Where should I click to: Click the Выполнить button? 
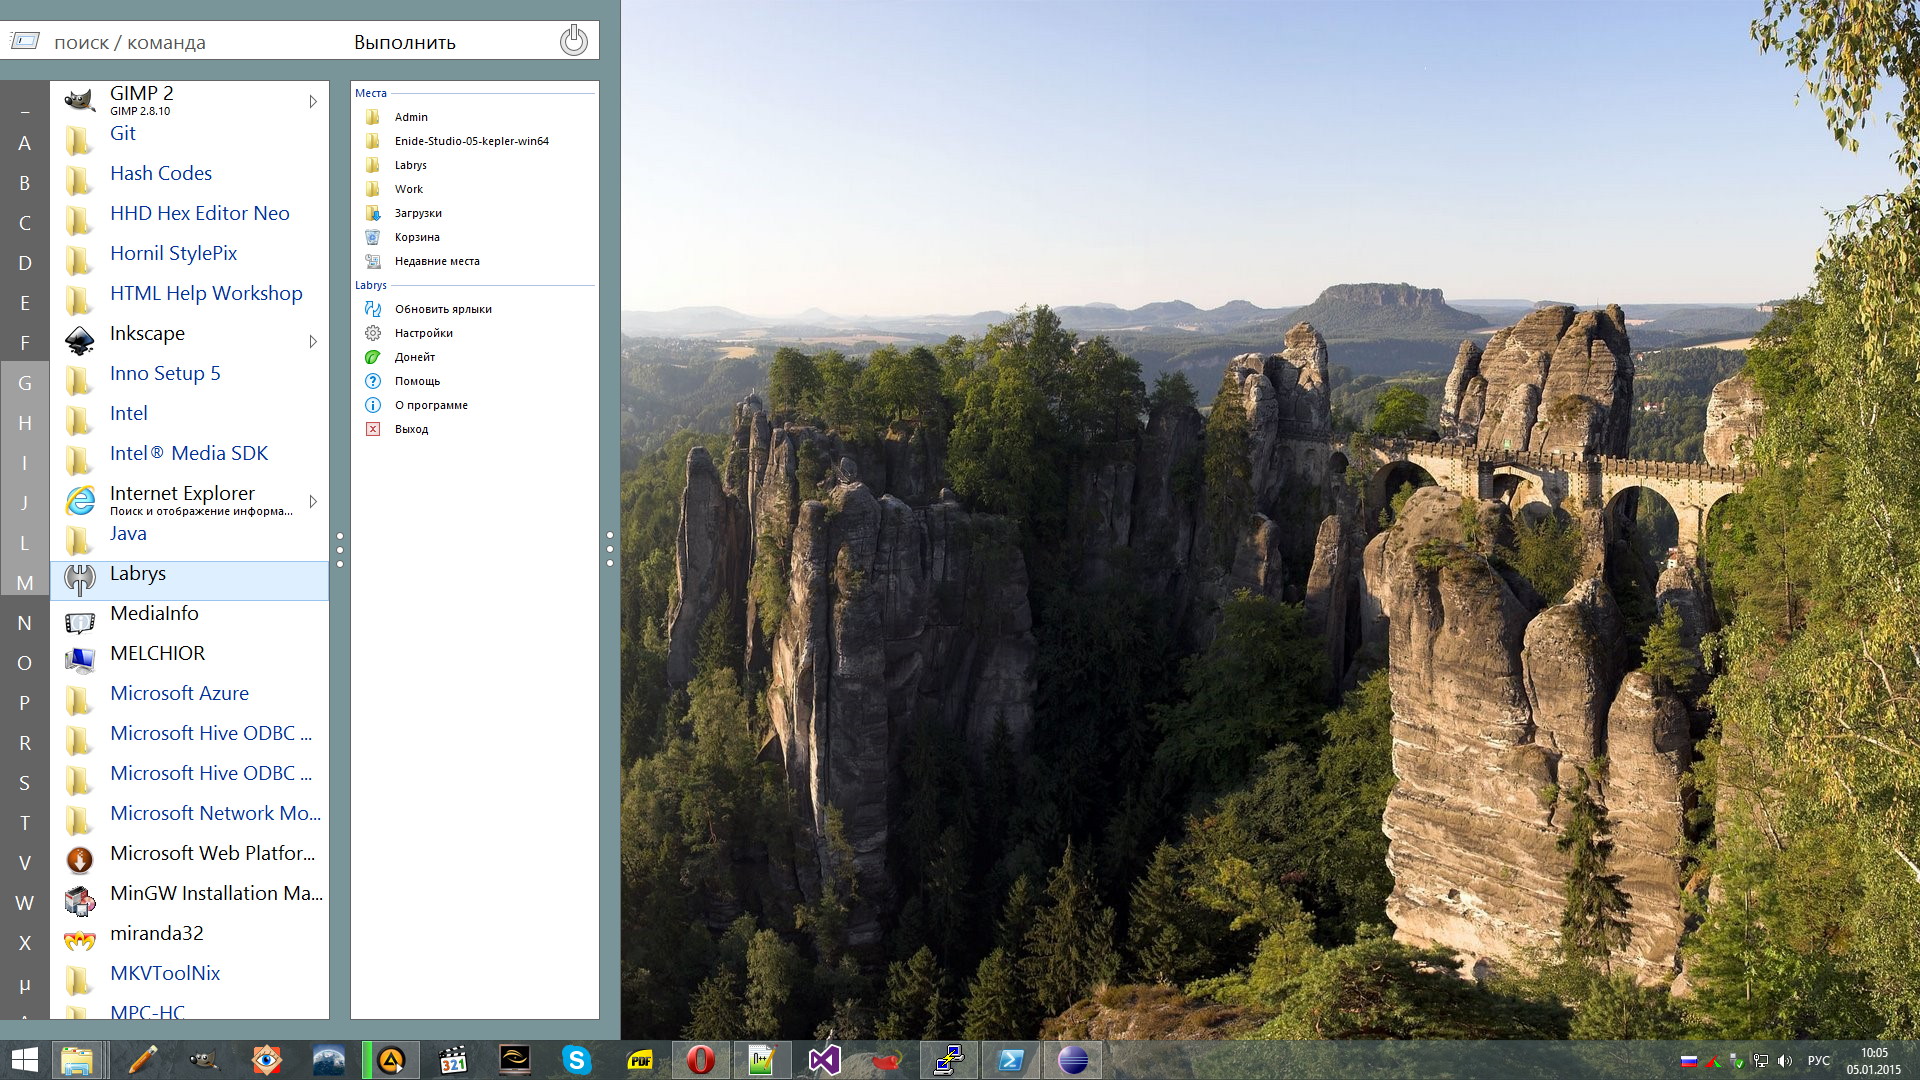click(x=404, y=42)
